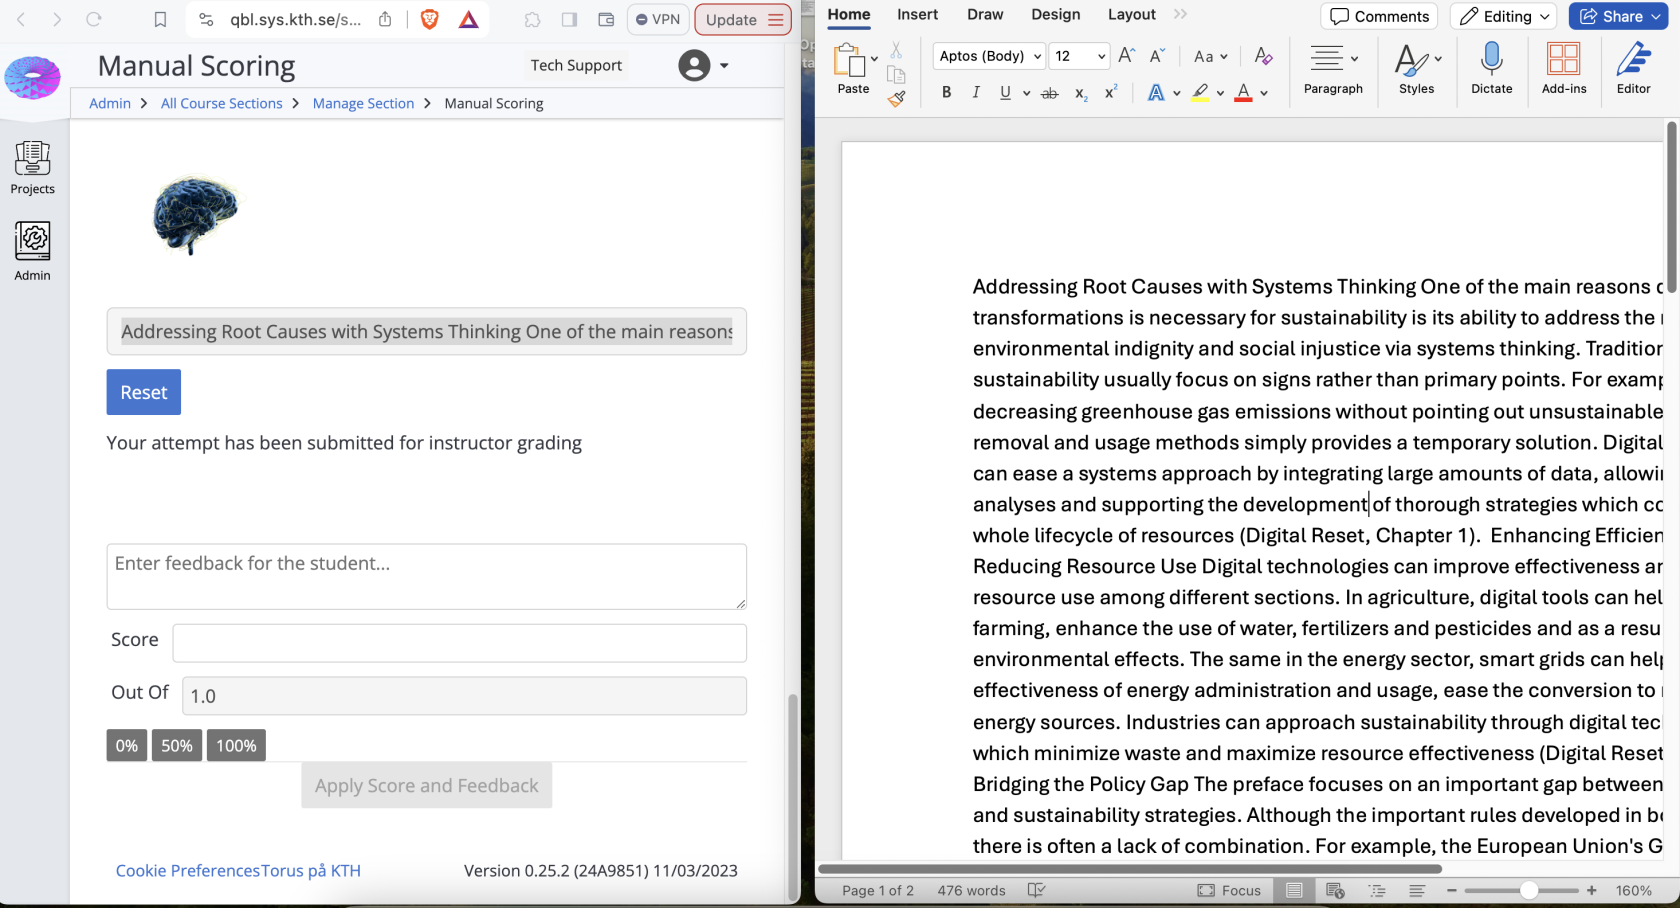Viewport: 1680px width, 908px height.
Task: Switch to Outline view in Word
Action: (1377, 890)
